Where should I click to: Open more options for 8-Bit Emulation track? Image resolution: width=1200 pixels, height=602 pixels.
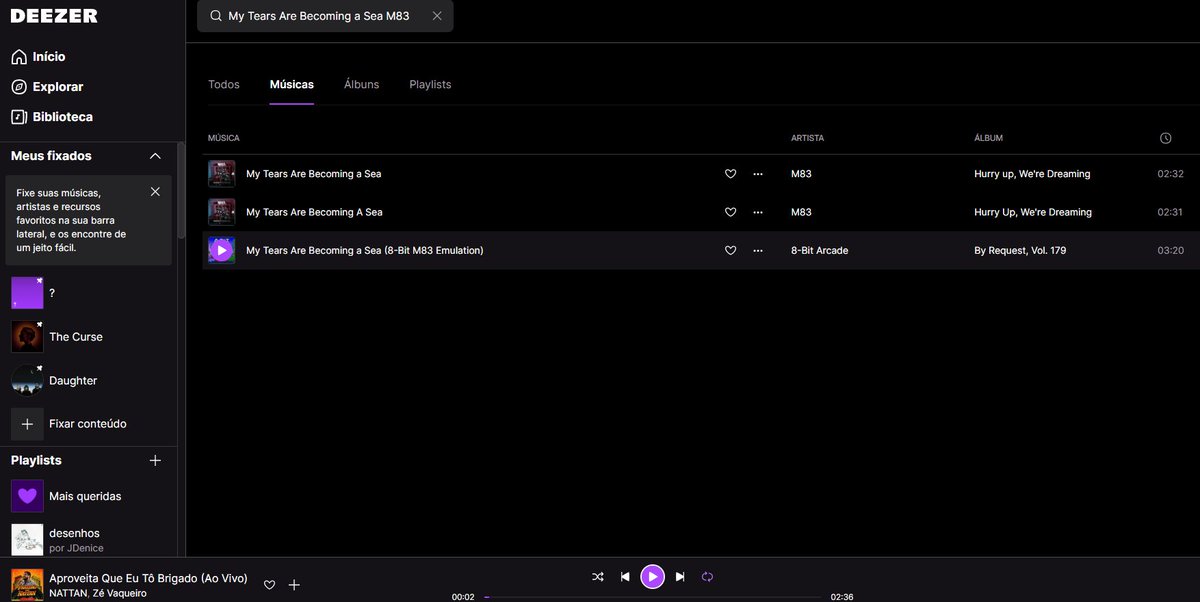coord(757,250)
